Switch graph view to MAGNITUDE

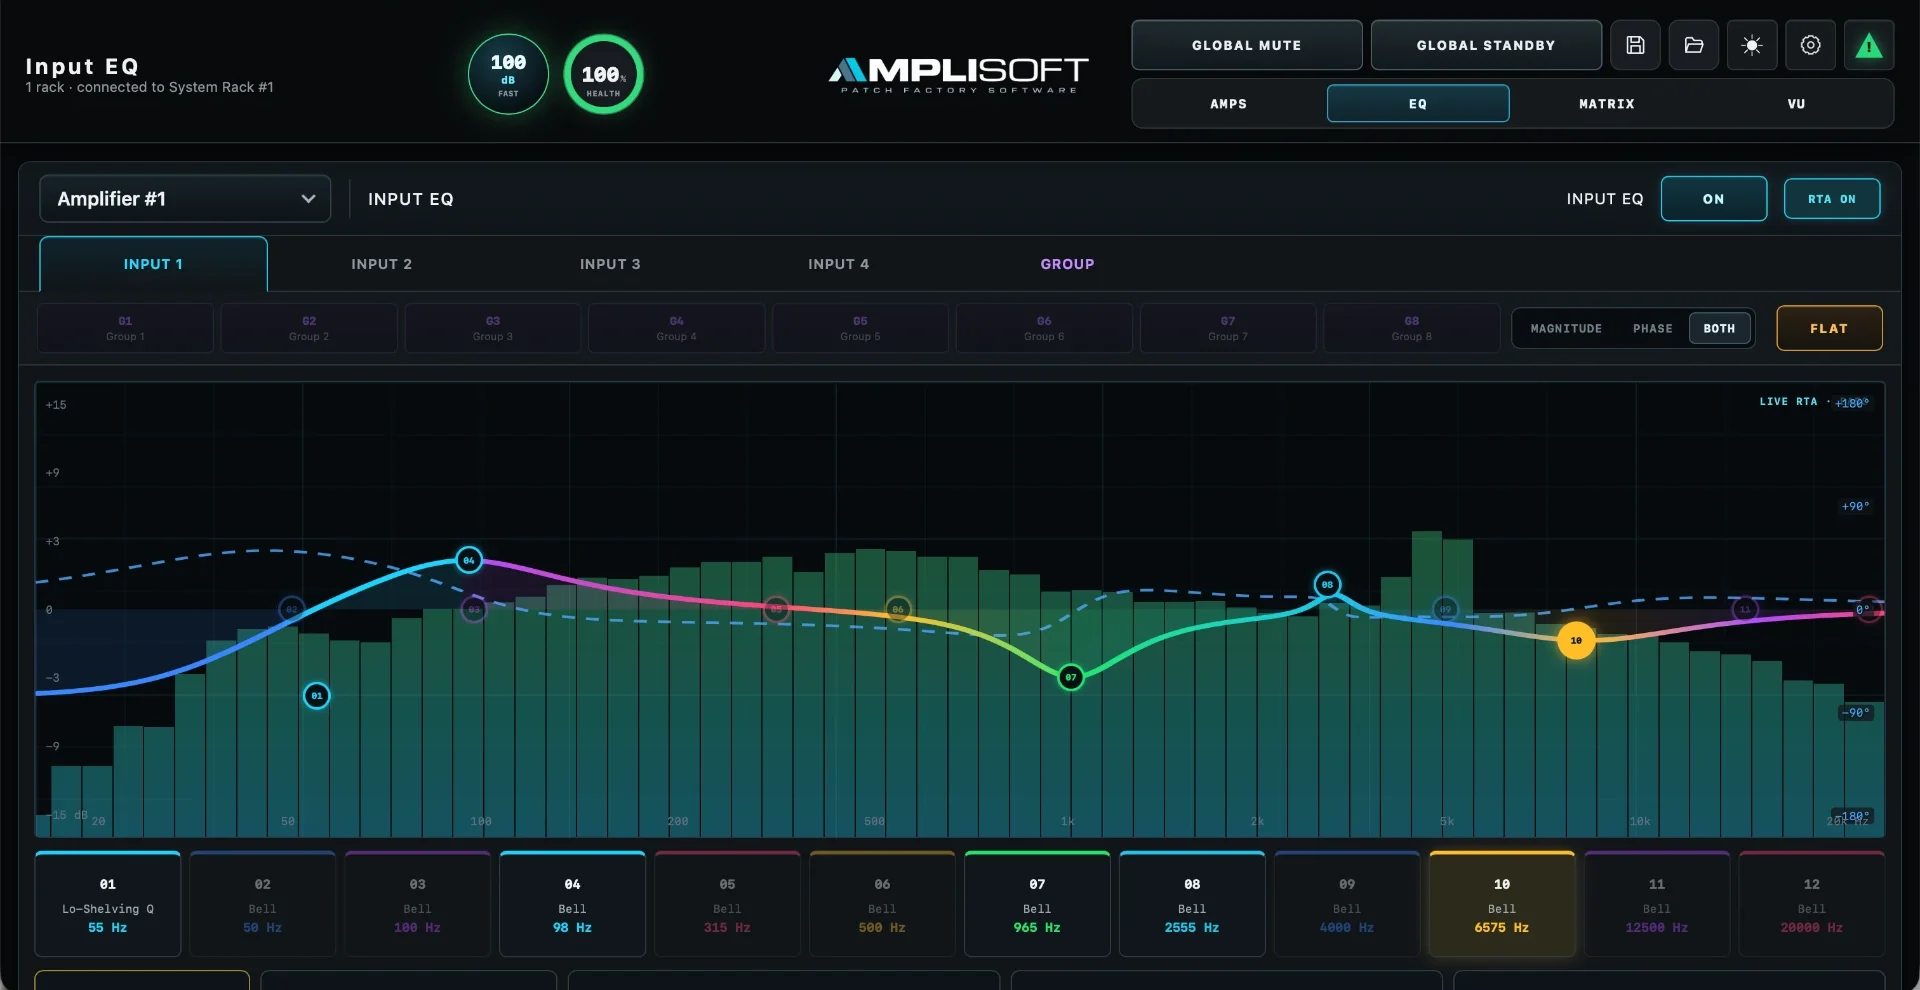pyautogui.click(x=1566, y=328)
